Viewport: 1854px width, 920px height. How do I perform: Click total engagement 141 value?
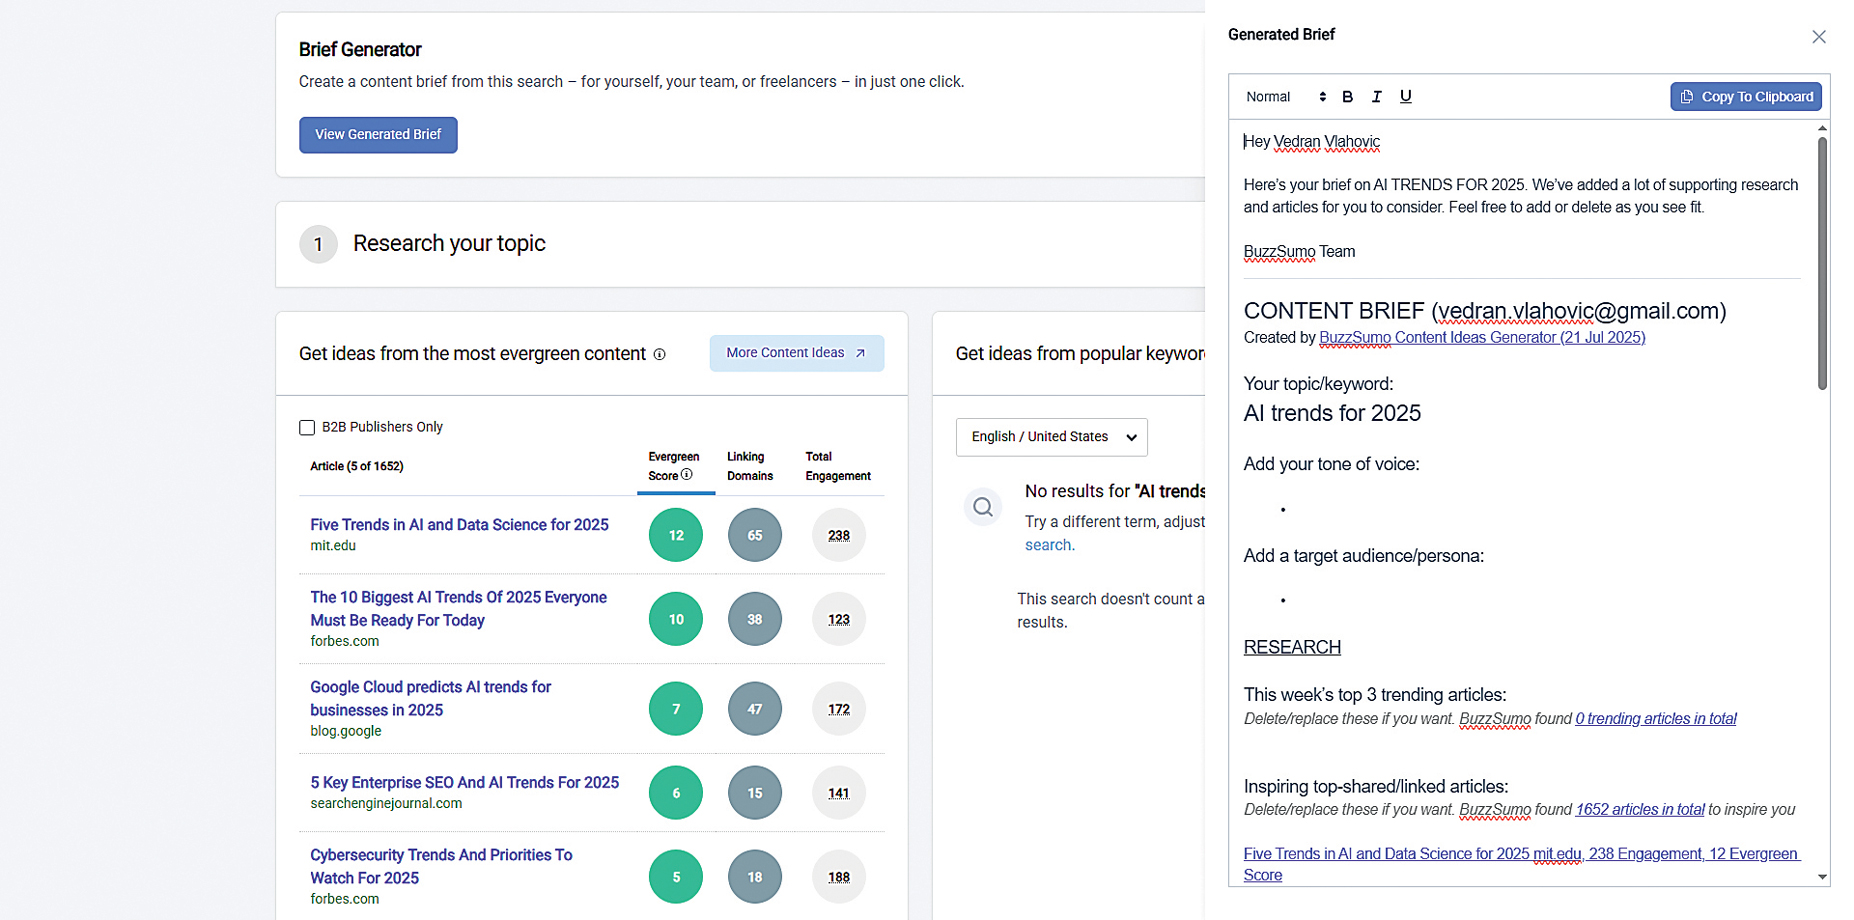(839, 793)
